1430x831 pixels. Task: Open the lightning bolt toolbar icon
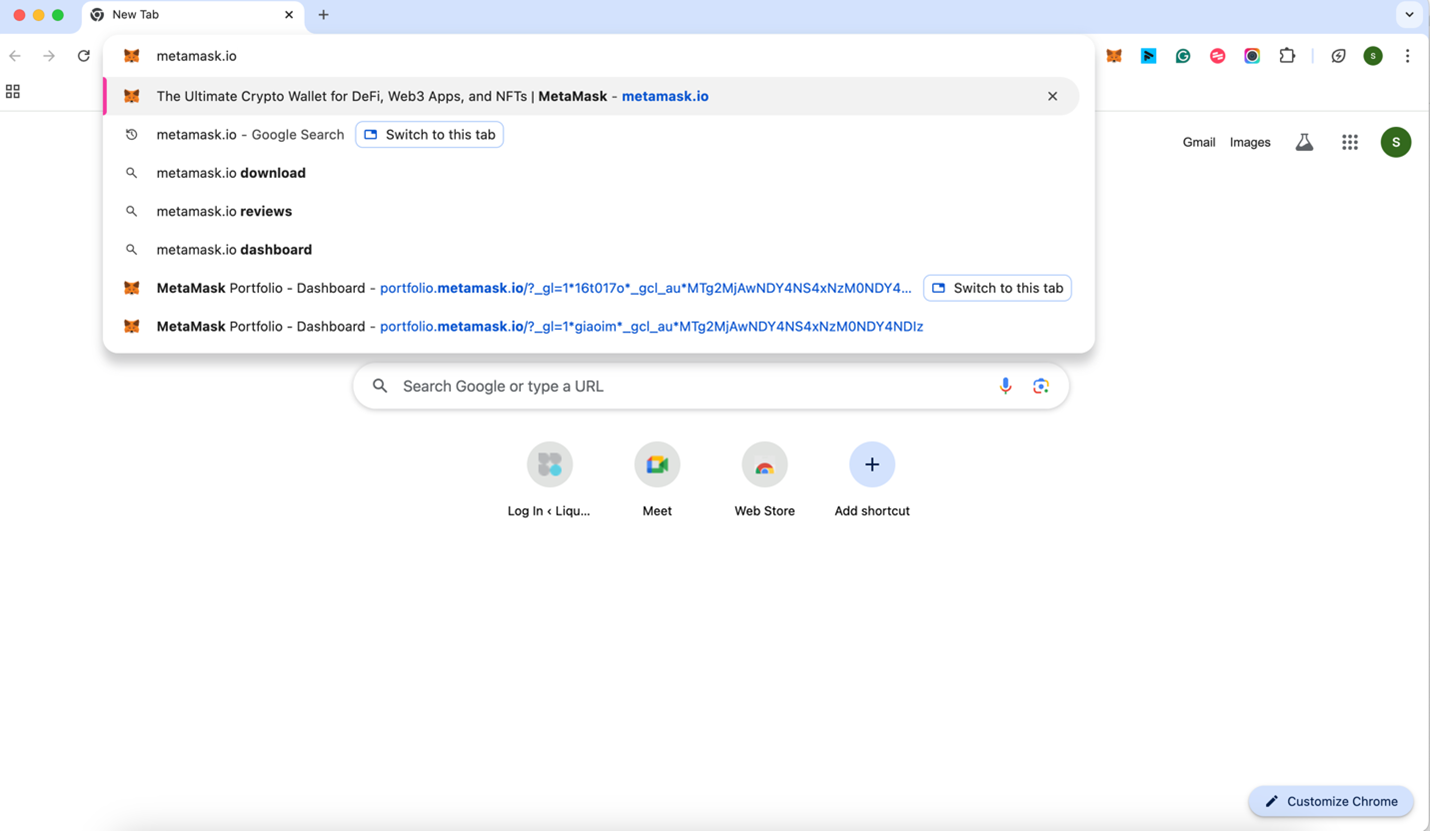(1338, 56)
